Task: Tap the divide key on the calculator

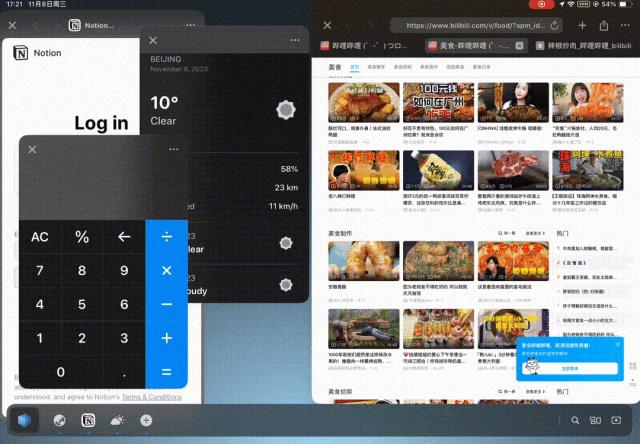Action: click(167, 237)
